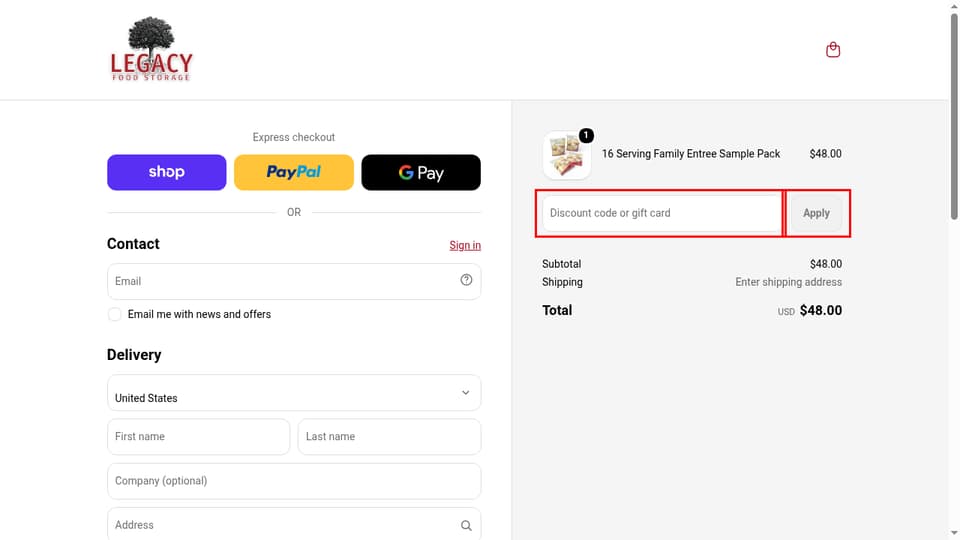Click the Legacy Food Storage logo
This screenshot has height=540, width=960.
pyautogui.click(x=151, y=49)
